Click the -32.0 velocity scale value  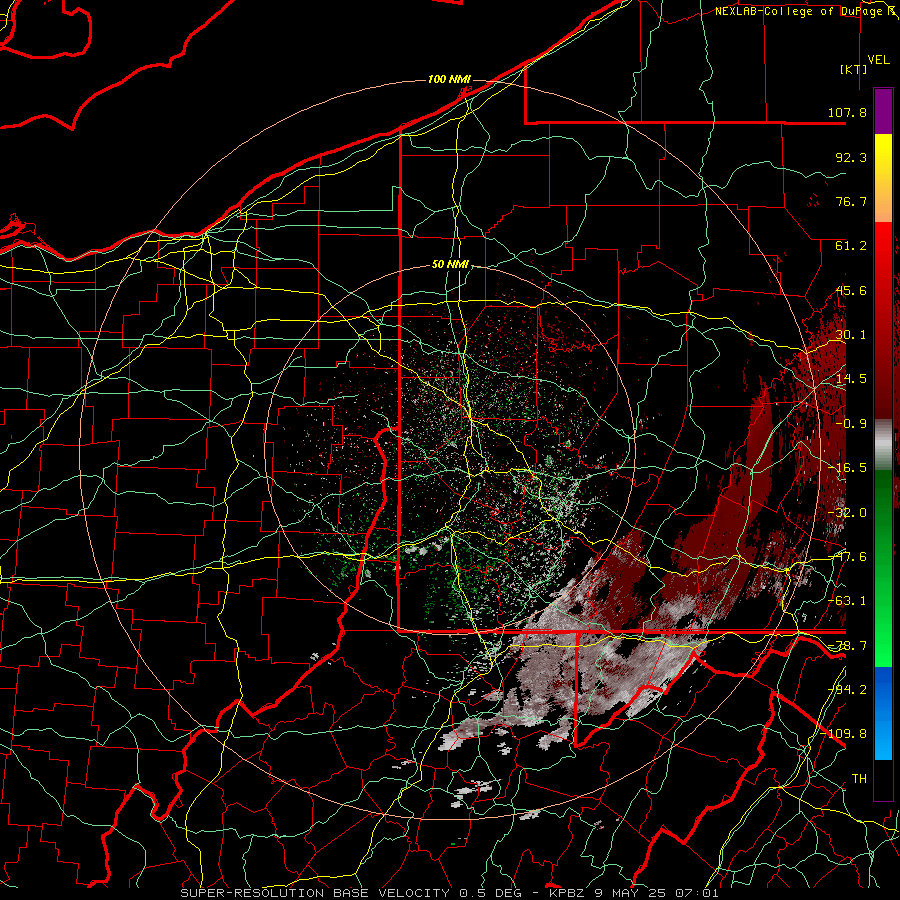[847, 513]
